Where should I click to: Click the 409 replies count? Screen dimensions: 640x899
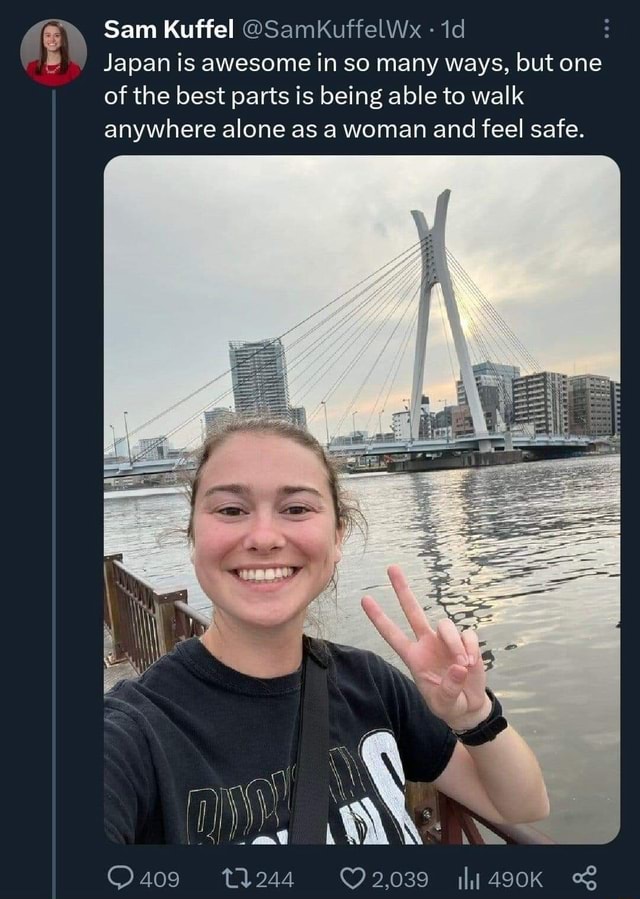(160, 878)
